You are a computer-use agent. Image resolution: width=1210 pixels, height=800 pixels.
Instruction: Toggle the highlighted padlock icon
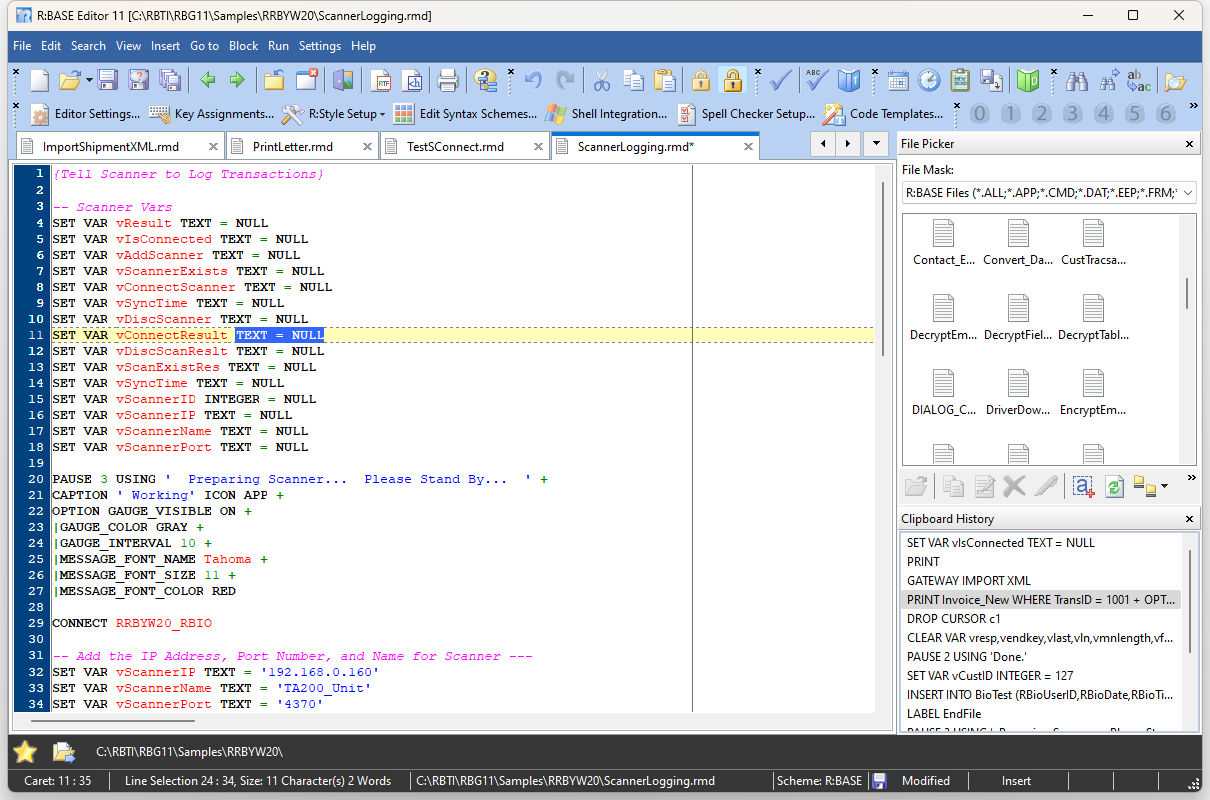[733, 80]
